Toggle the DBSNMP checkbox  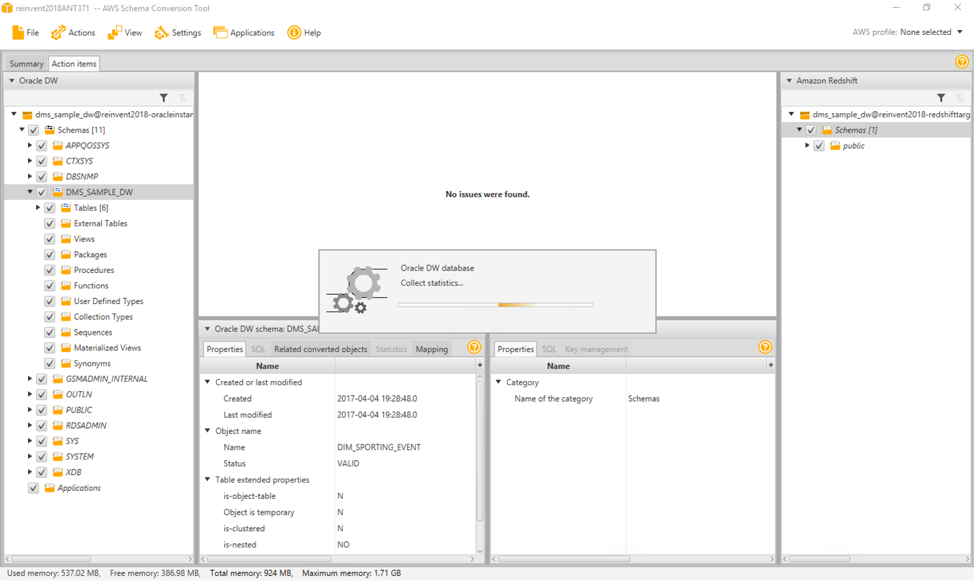pyautogui.click(x=42, y=176)
